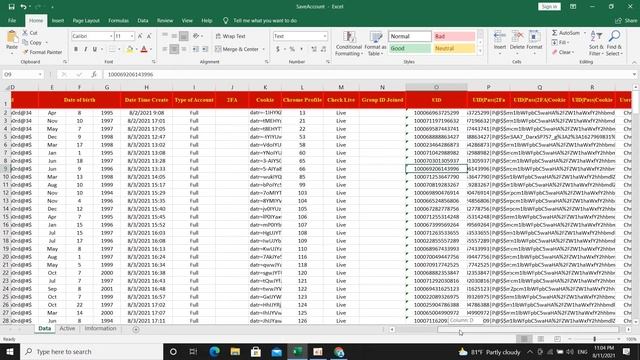Click the Insert Function fx icon
This screenshot has width=640, height=360.
point(94,75)
